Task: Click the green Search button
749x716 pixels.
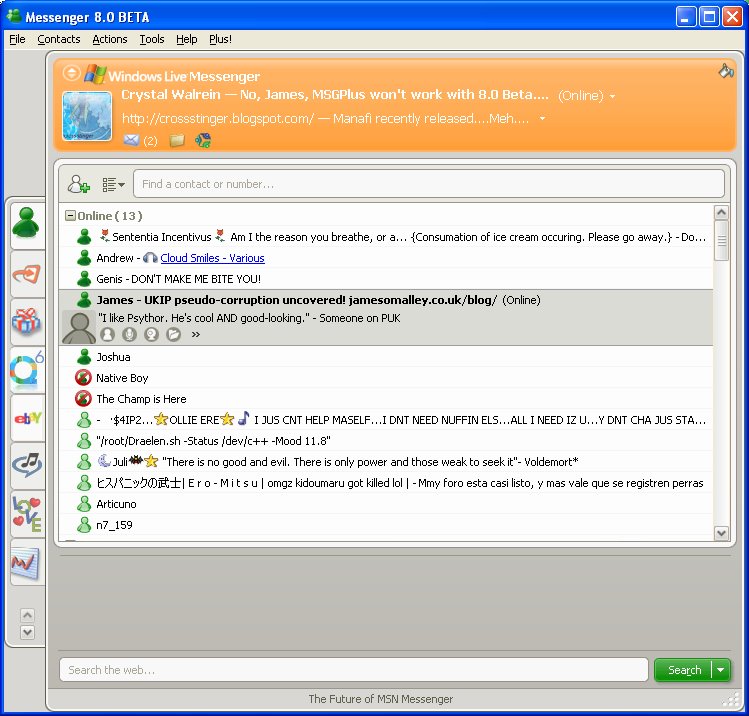Action: 684,670
